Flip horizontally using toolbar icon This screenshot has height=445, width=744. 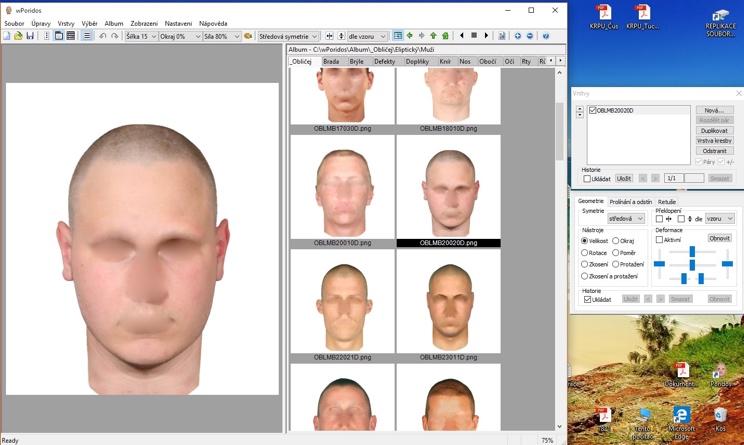click(329, 36)
